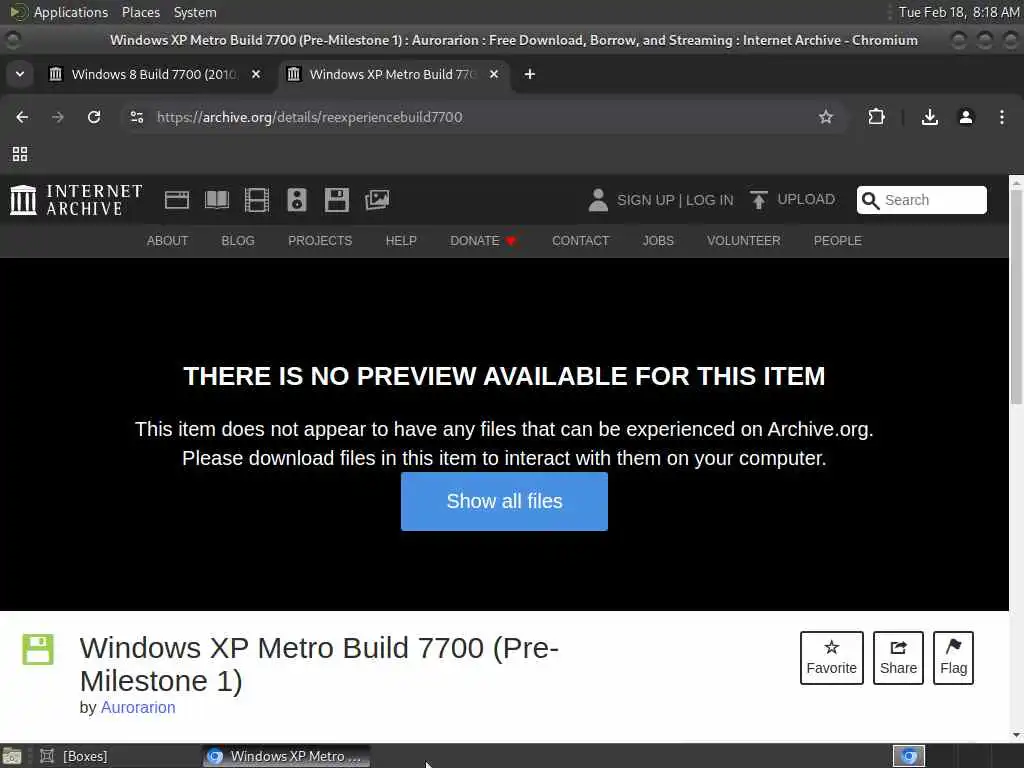The image size is (1024, 768).
Task: Click the green software item icon
Action: [x=38, y=650]
